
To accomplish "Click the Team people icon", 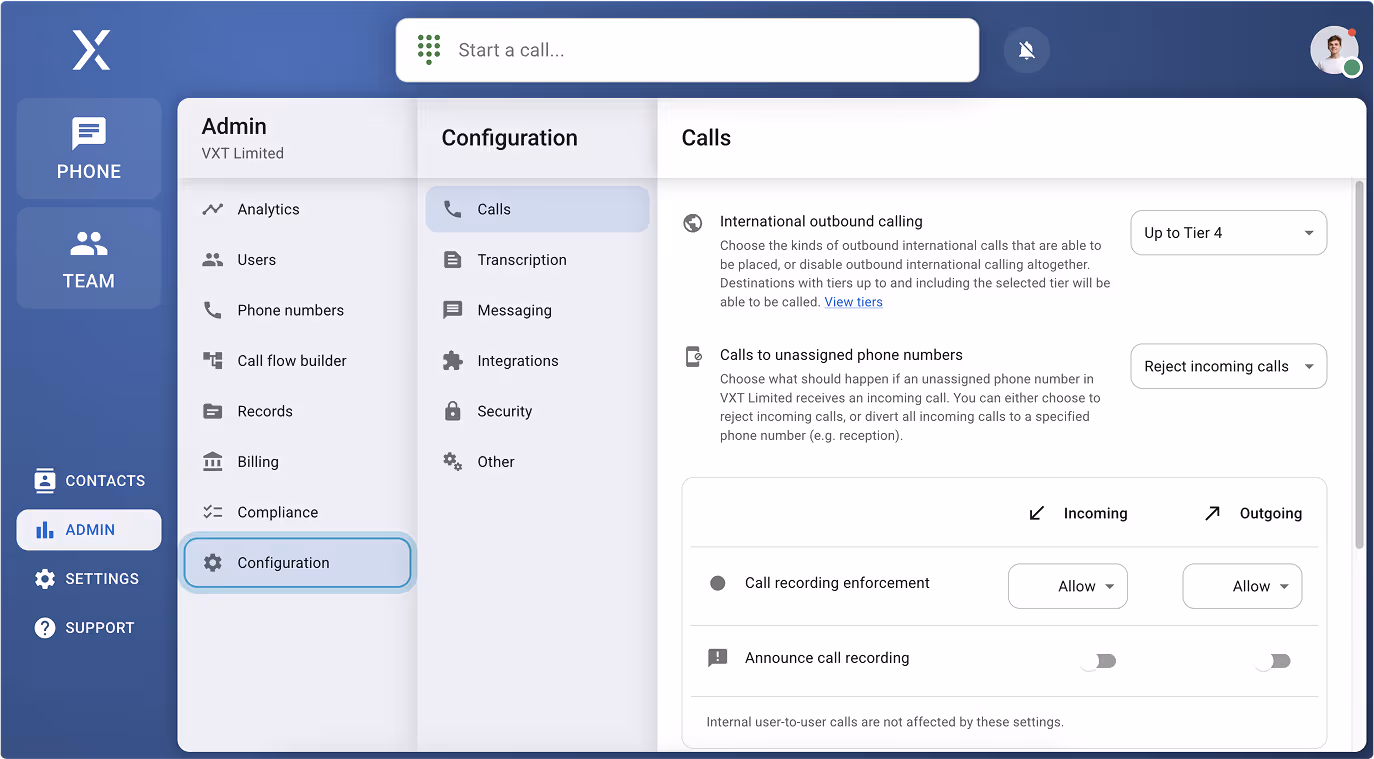I will [89, 243].
